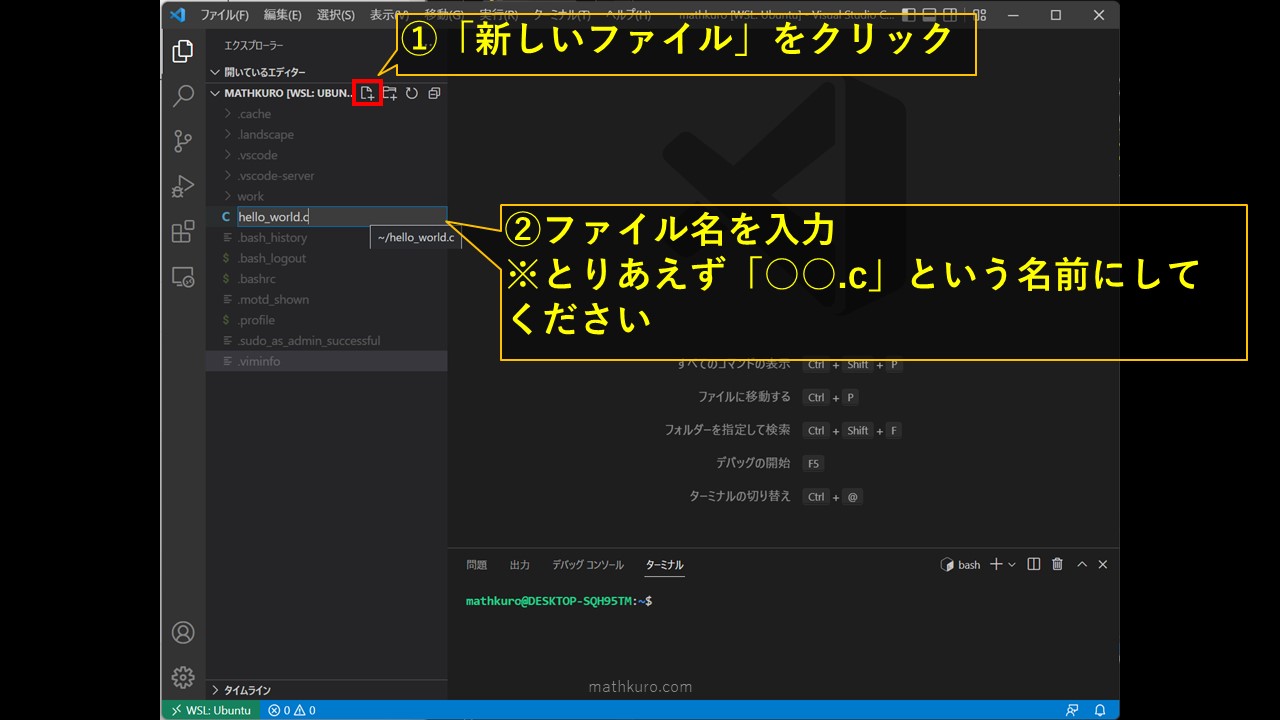Image resolution: width=1280 pixels, height=720 pixels.
Task: Click the VS Code logo in title bar
Action: 178,15
